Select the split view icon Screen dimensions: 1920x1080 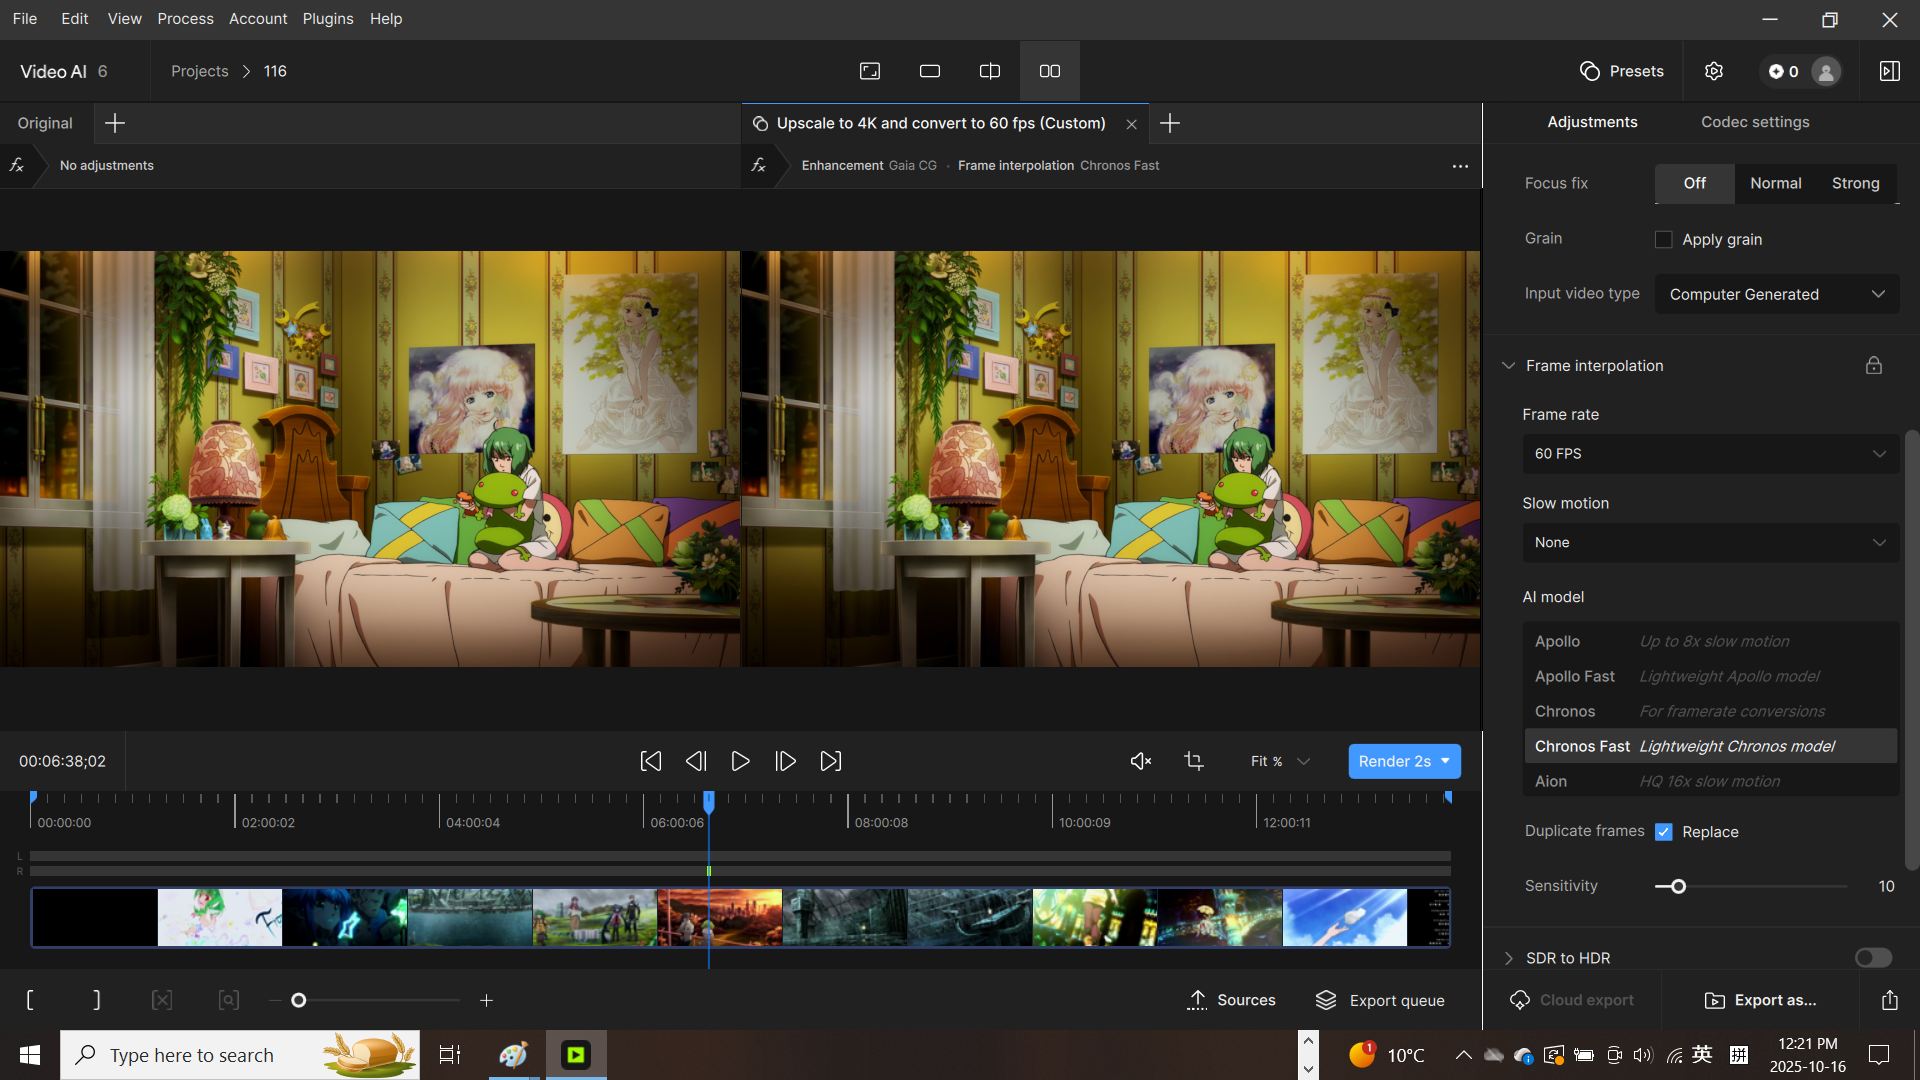989,71
